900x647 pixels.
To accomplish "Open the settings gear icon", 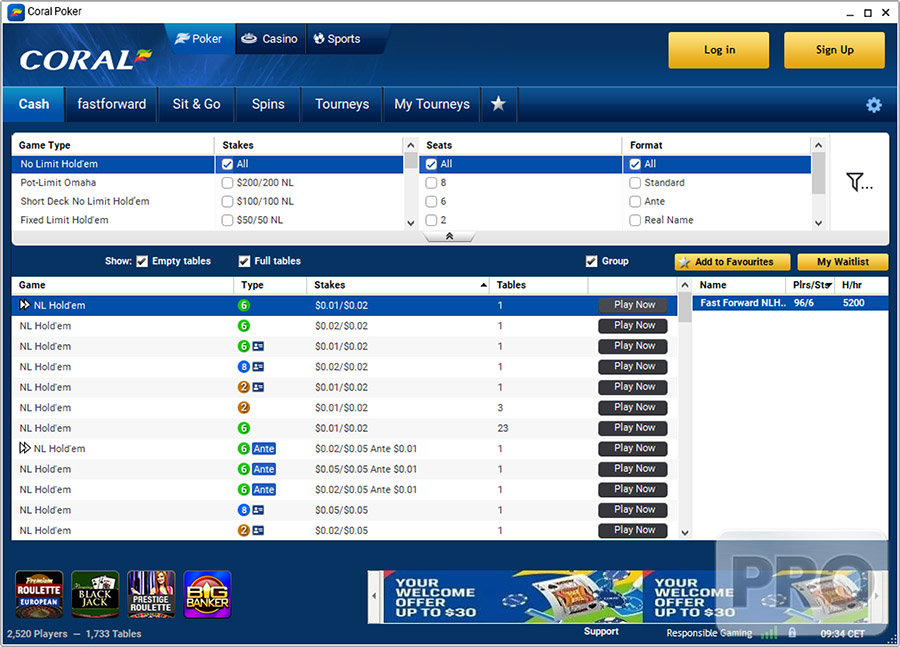I will pos(873,105).
